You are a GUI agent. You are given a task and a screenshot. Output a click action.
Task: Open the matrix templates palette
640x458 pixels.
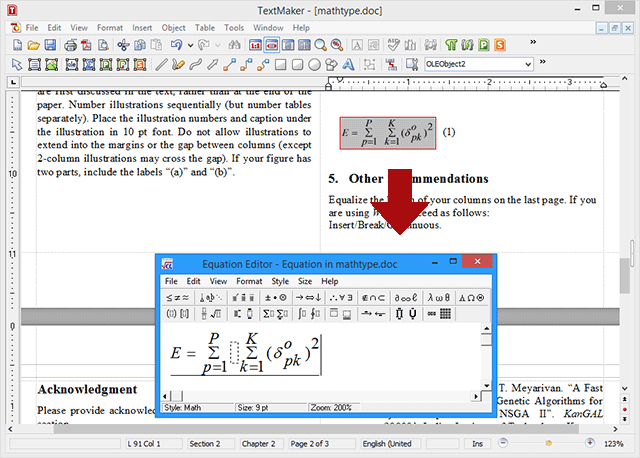point(439,314)
